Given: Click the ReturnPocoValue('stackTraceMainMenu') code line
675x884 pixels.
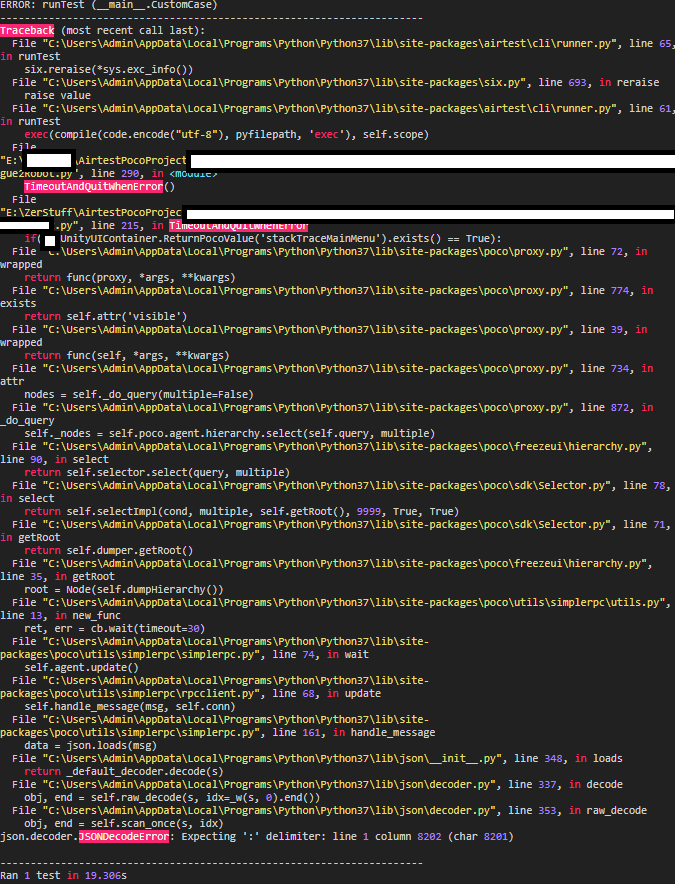Looking at the screenshot, I should click(x=263, y=238).
